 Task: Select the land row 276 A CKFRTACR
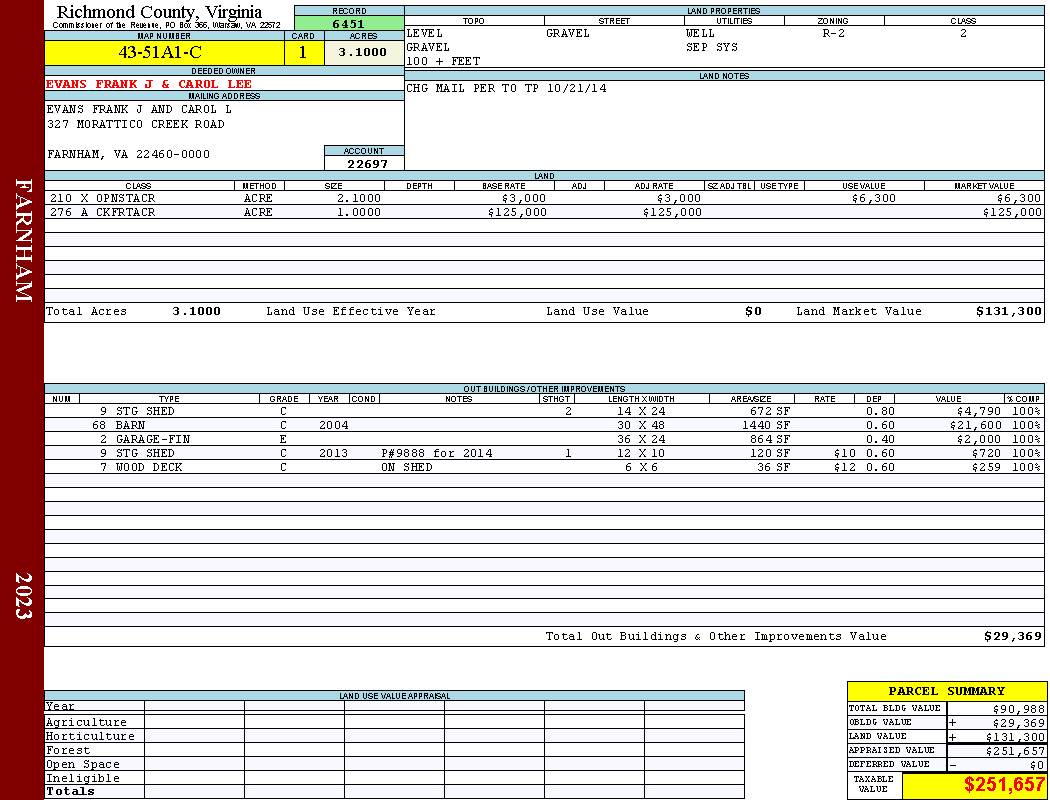(544, 212)
